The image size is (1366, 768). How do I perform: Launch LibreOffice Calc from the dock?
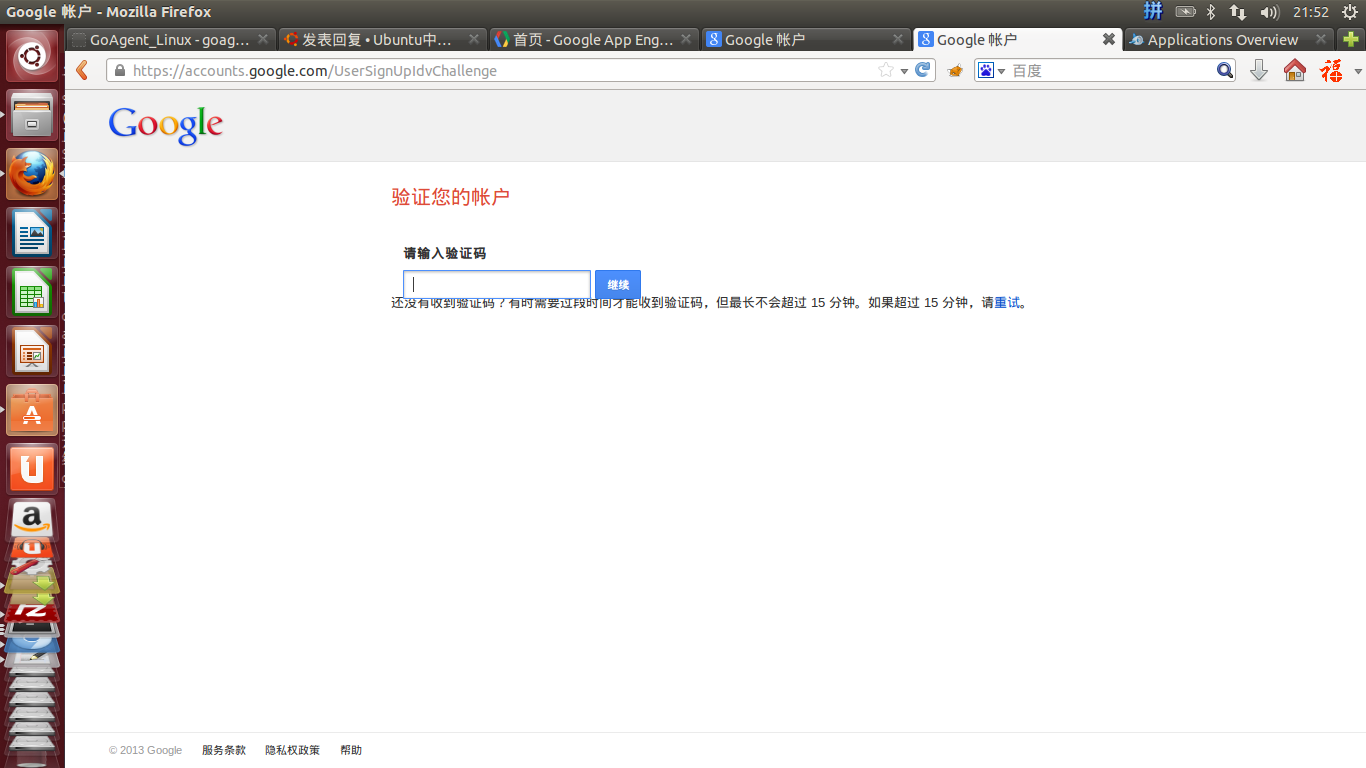pos(32,292)
